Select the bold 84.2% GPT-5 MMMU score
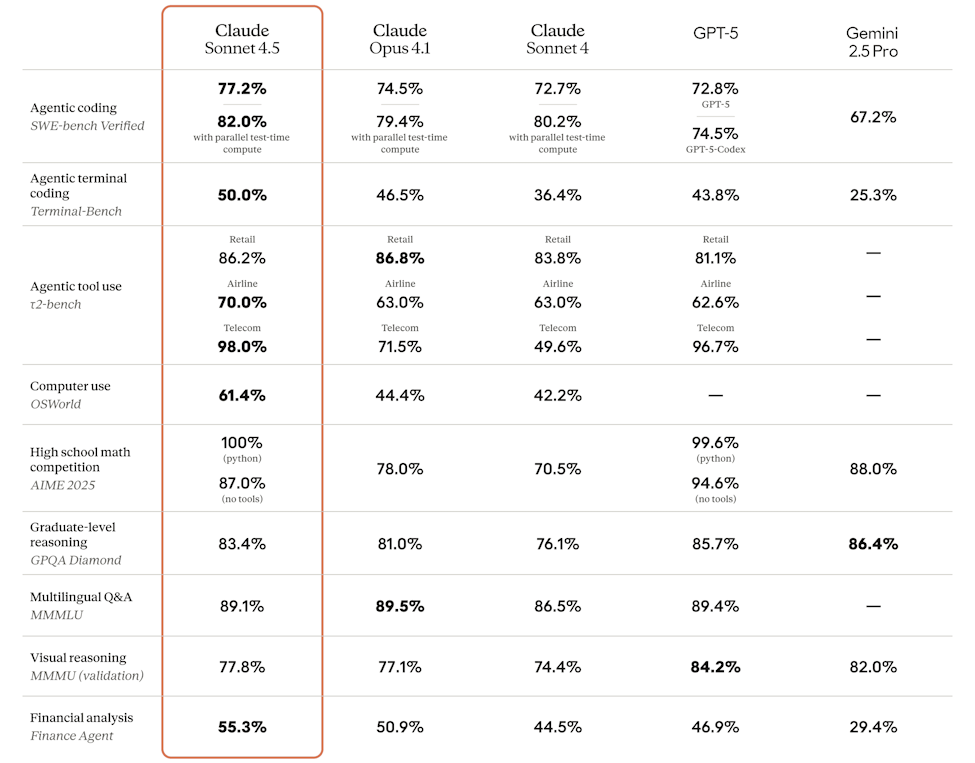 point(715,667)
